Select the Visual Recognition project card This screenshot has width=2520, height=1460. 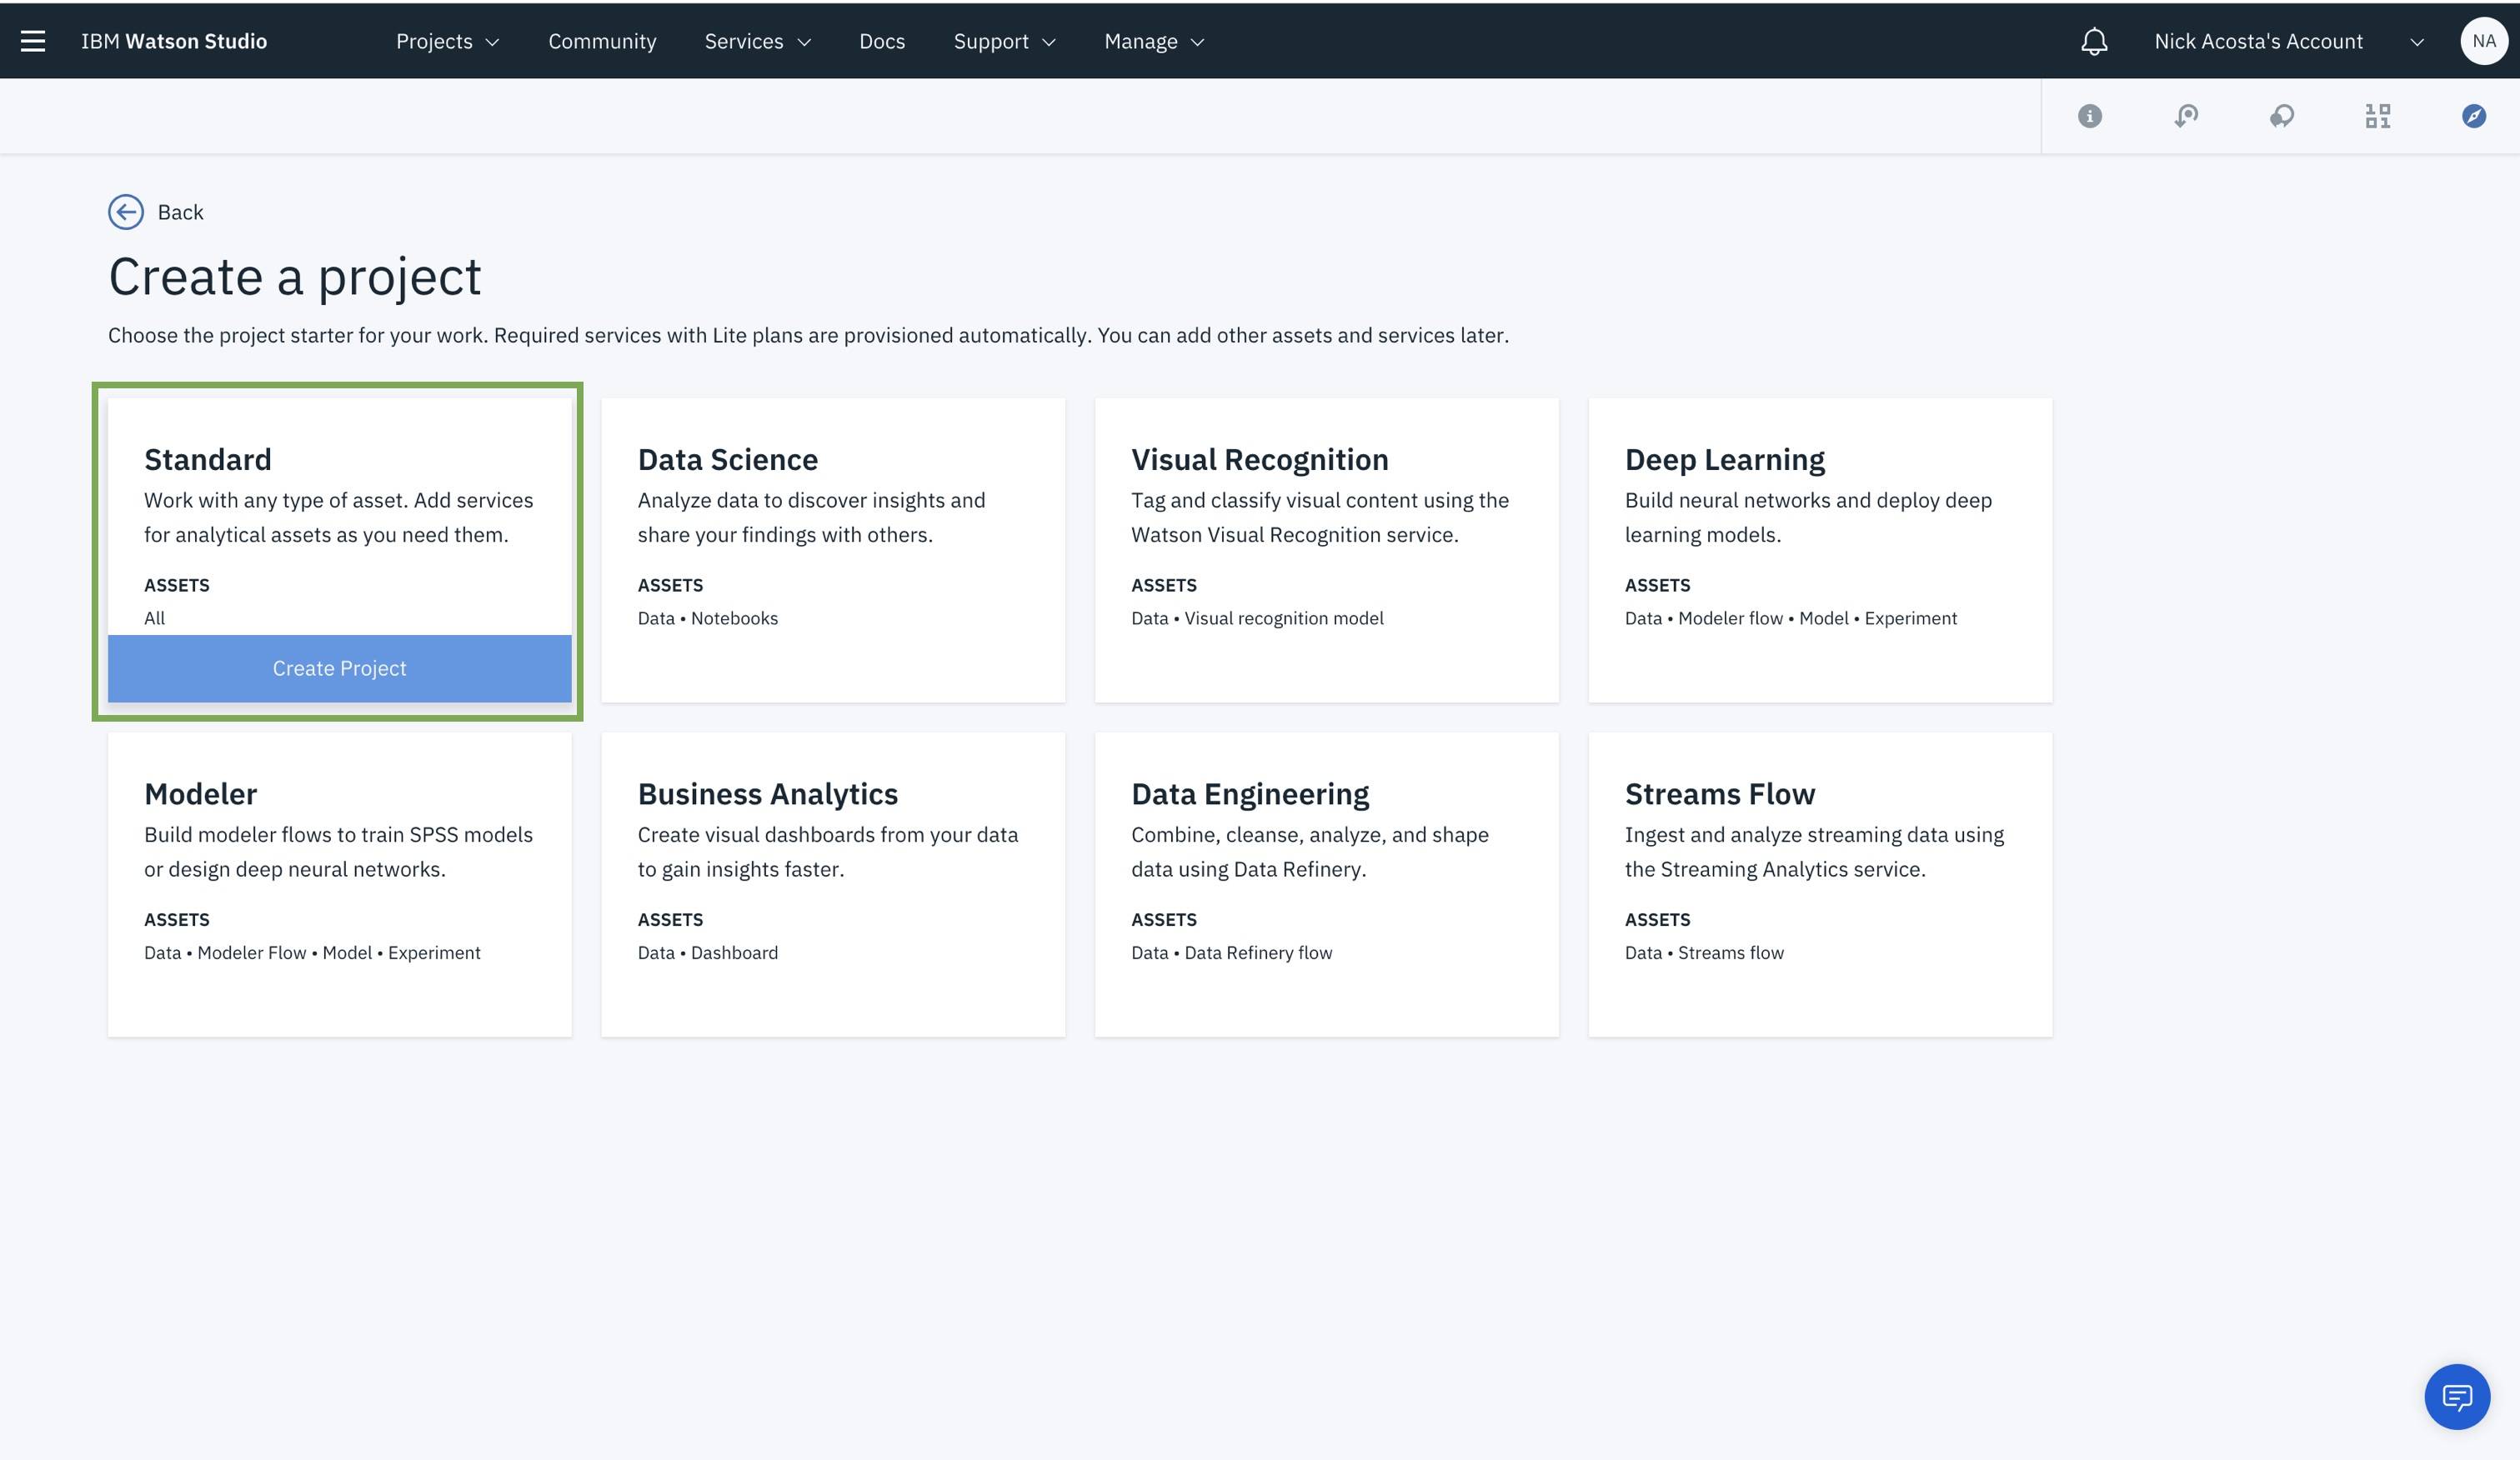pyautogui.click(x=1327, y=550)
